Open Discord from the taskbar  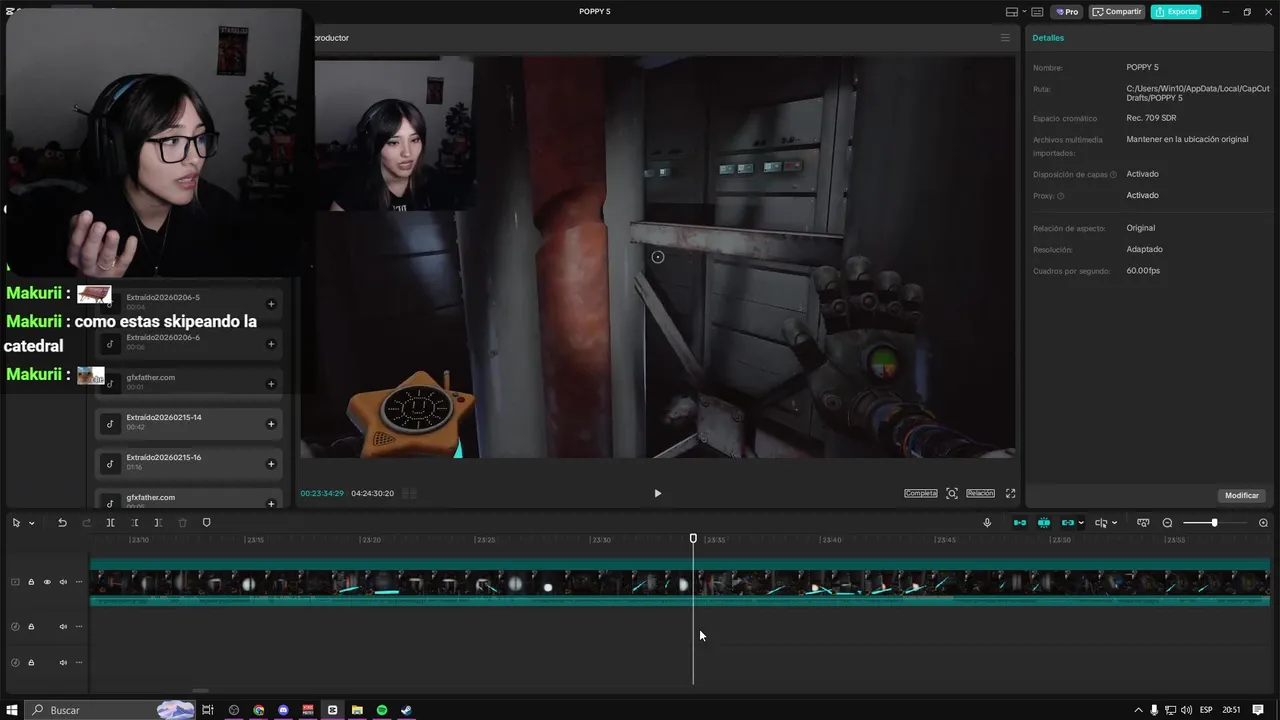(x=283, y=710)
